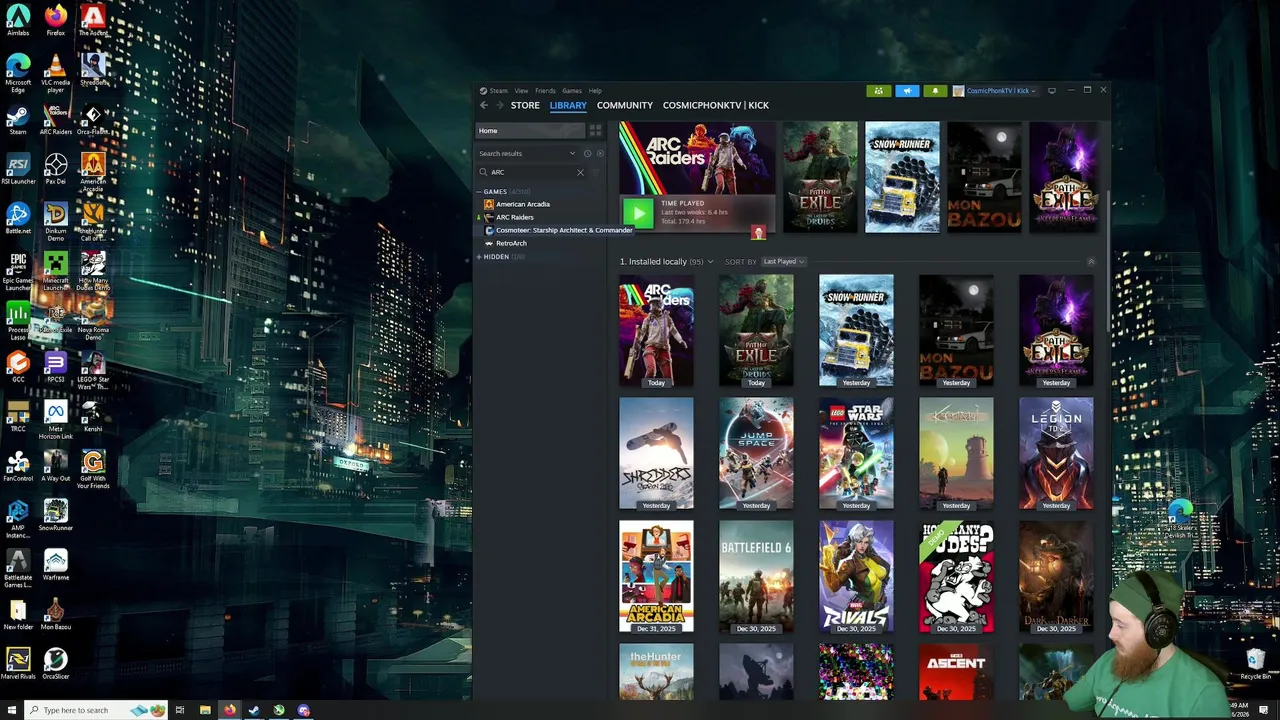1280x720 pixels.
Task: Click the ARC search input field
Action: point(530,172)
